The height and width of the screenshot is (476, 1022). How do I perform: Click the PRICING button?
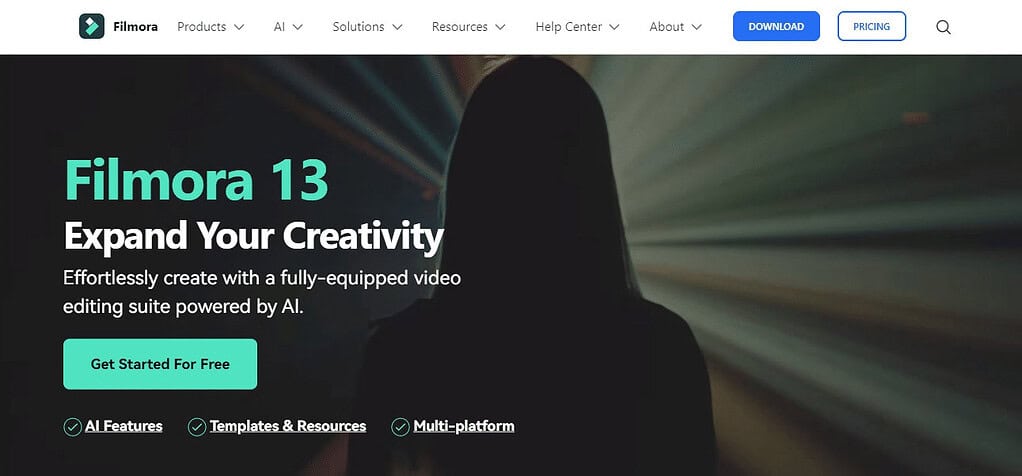click(x=871, y=26)
